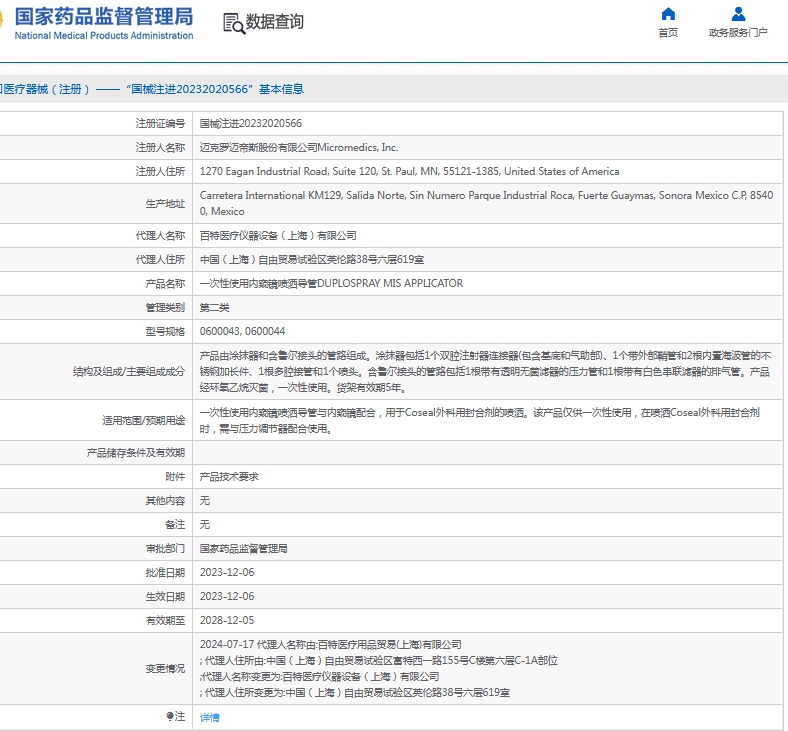Viewport: 788px width, 731px height.
Task: Click the structure composition description text
Action: coord(485,372)
